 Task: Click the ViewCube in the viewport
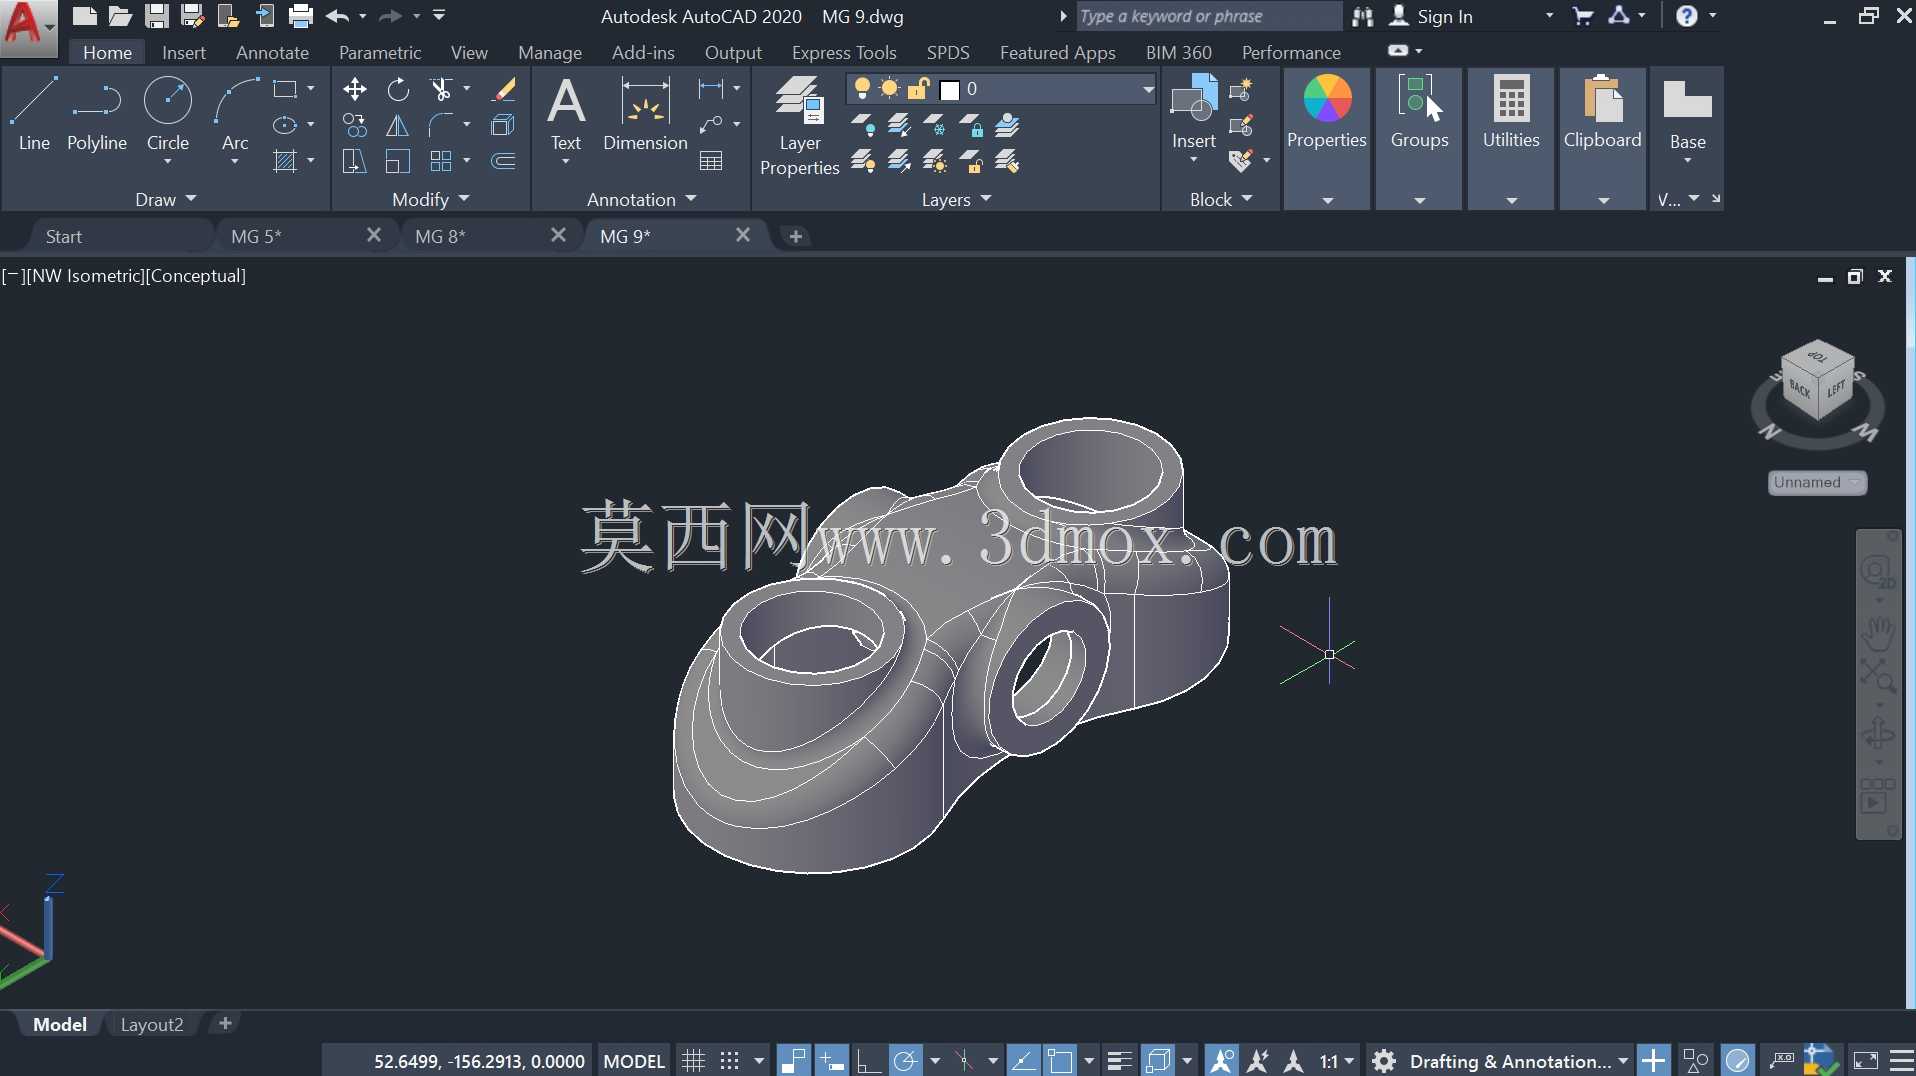(1818, 380)
